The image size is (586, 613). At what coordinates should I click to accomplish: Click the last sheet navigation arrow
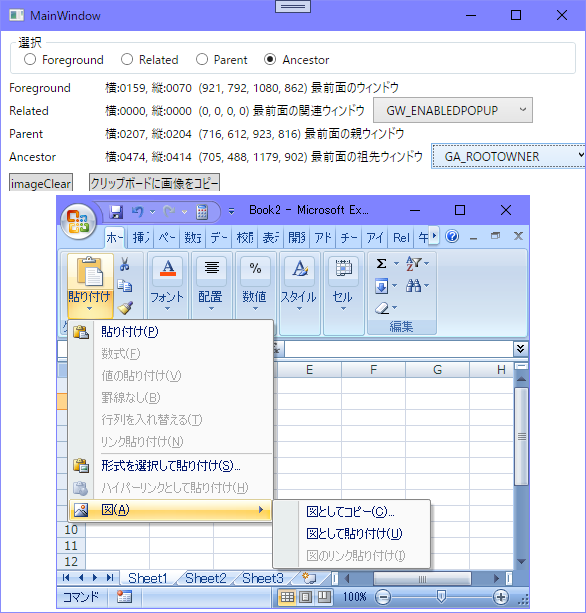(110, 578)
